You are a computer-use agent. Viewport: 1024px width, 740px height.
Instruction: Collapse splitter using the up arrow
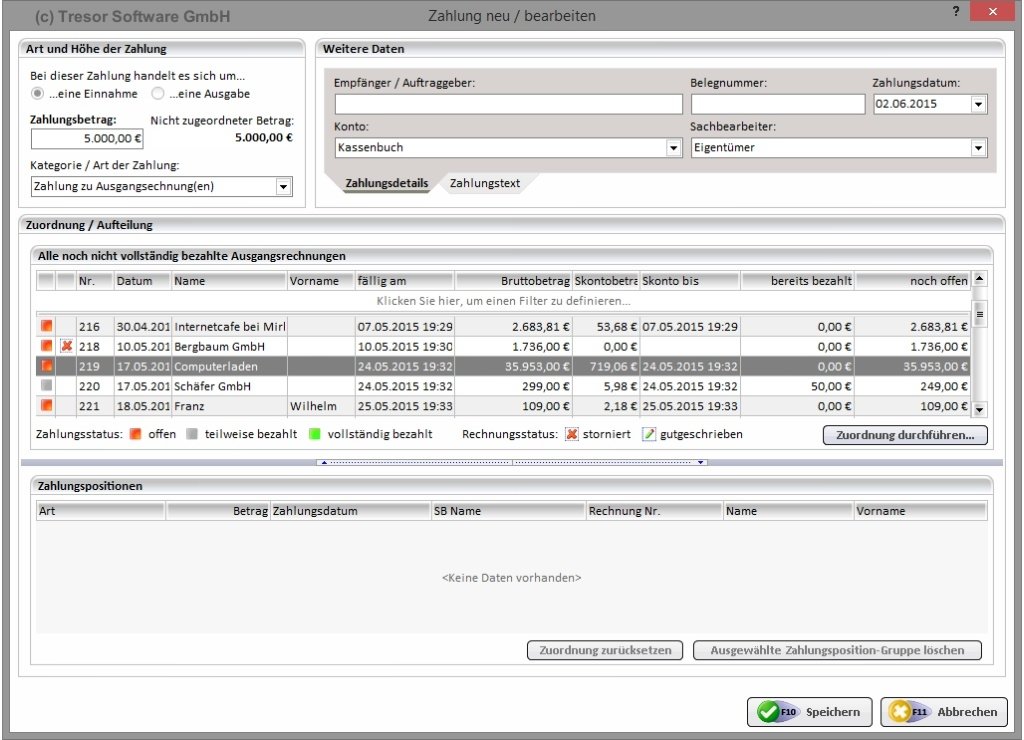pyautogui.click(x=324, y=462)
